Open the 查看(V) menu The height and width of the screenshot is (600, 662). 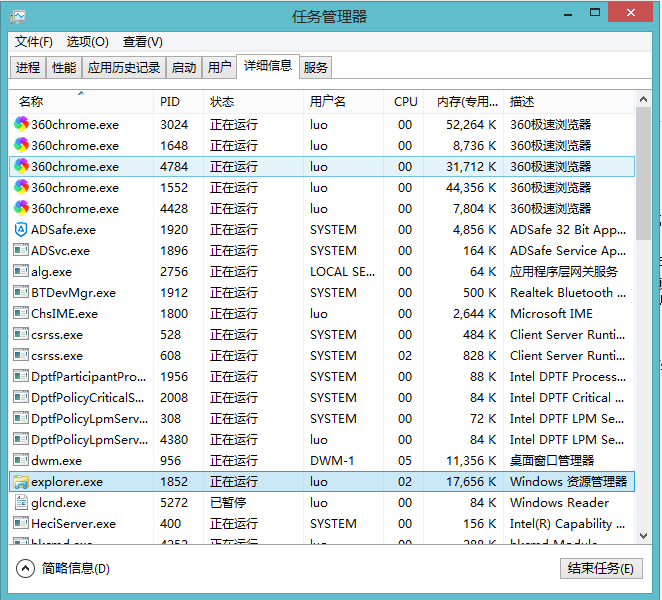(x=143, y=42)
